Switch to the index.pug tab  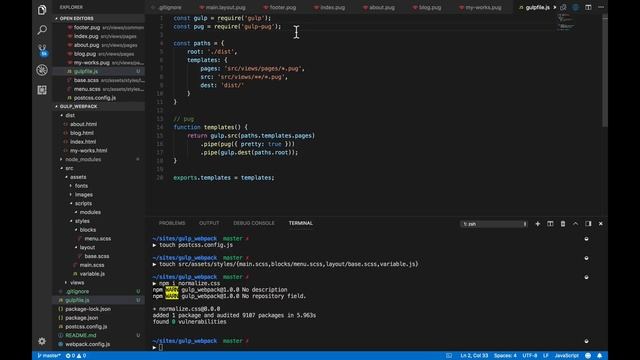(x=329, y=7)
